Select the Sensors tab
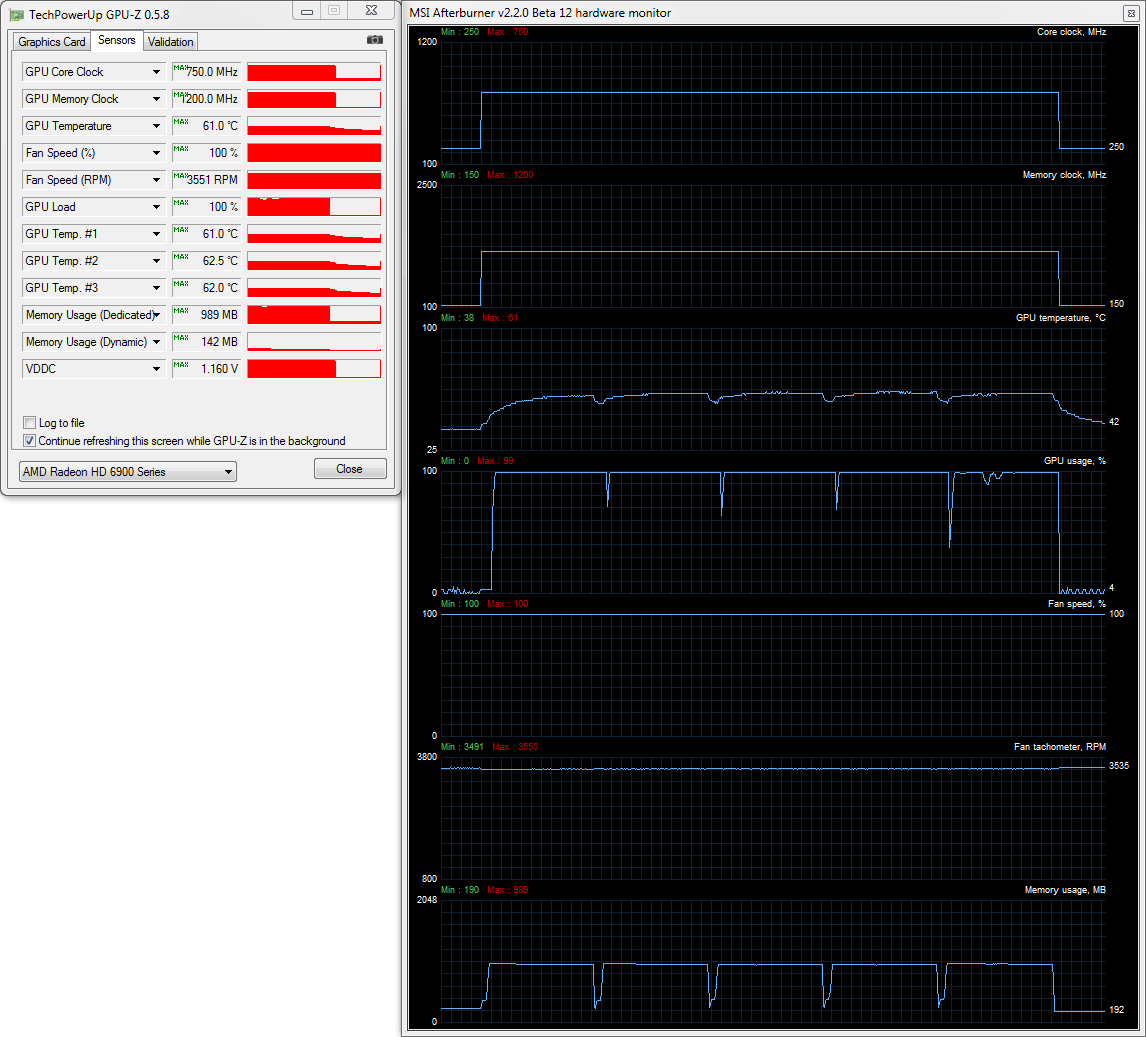1146x1037 pixels. click(117, 40)
